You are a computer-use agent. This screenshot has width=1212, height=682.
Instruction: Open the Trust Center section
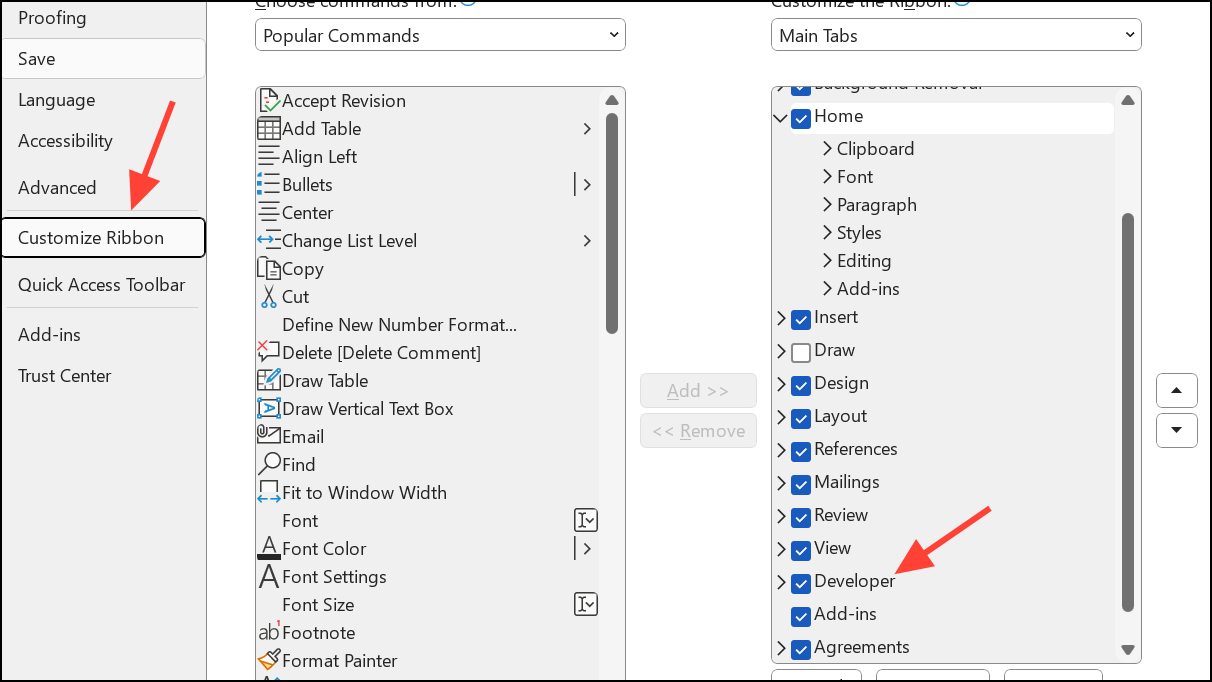click(x=62, y=375)
